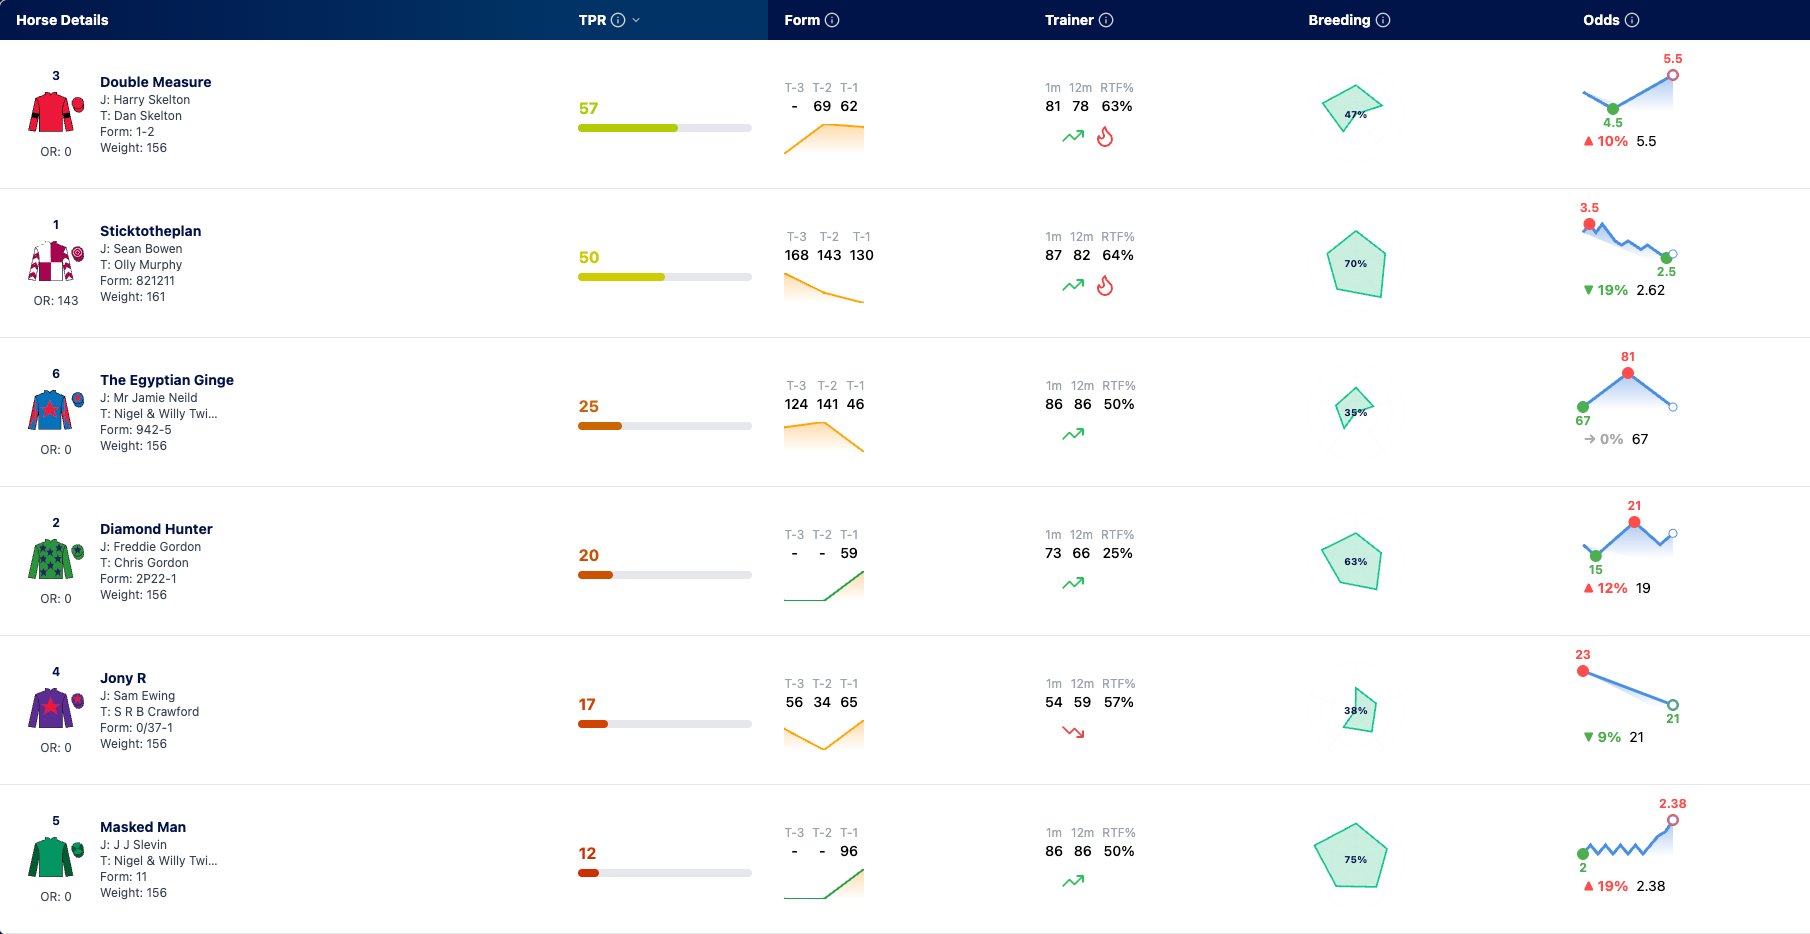This screenshot has height=934, width=1810.
Task: Click The Egyptian Ginge's upward trainer trend icon
Action: (x=1073, y=434)
